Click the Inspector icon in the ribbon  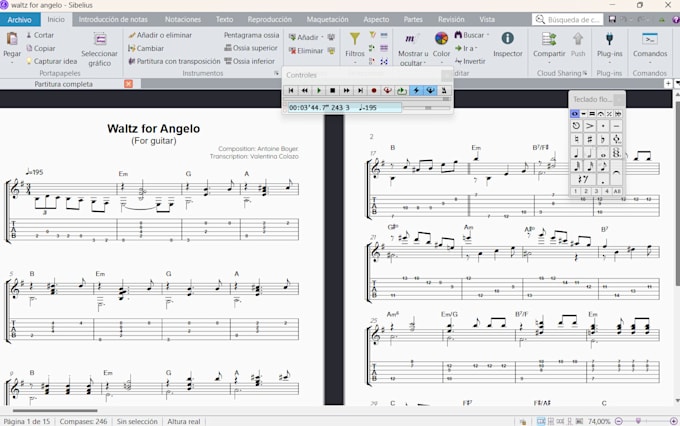point(507,39)
